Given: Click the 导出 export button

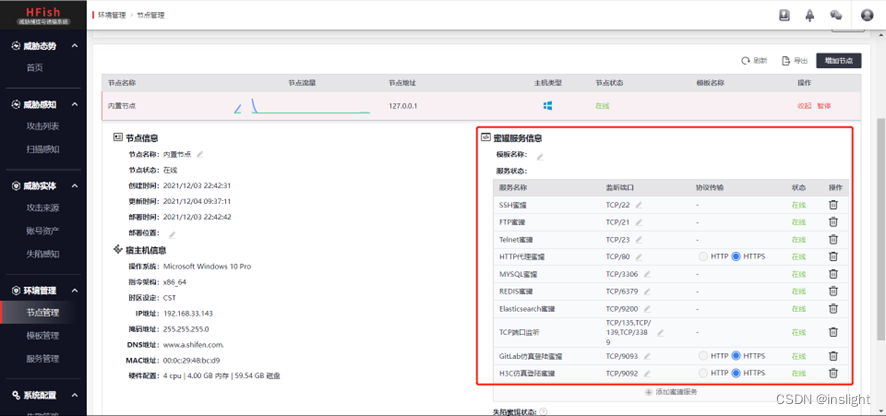Looking at the screenshot, I should point(794,60).
